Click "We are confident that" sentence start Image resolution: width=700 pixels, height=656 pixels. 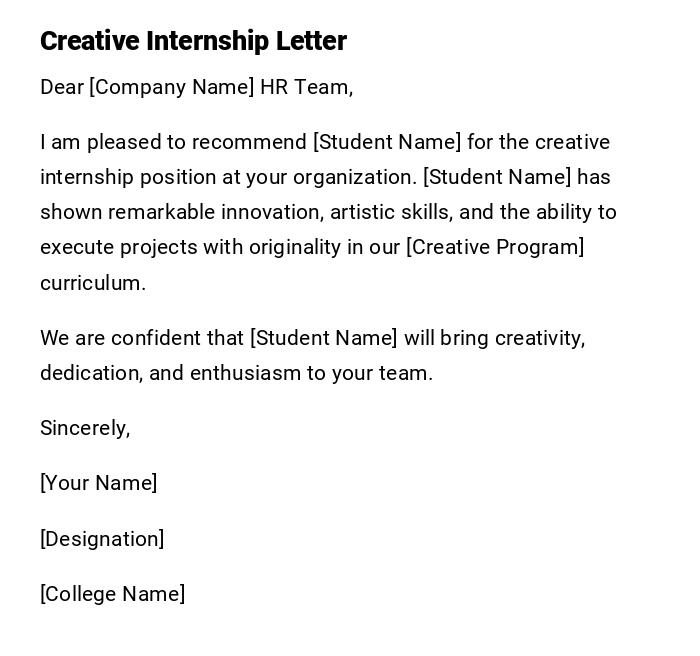(x=142, y=338)
